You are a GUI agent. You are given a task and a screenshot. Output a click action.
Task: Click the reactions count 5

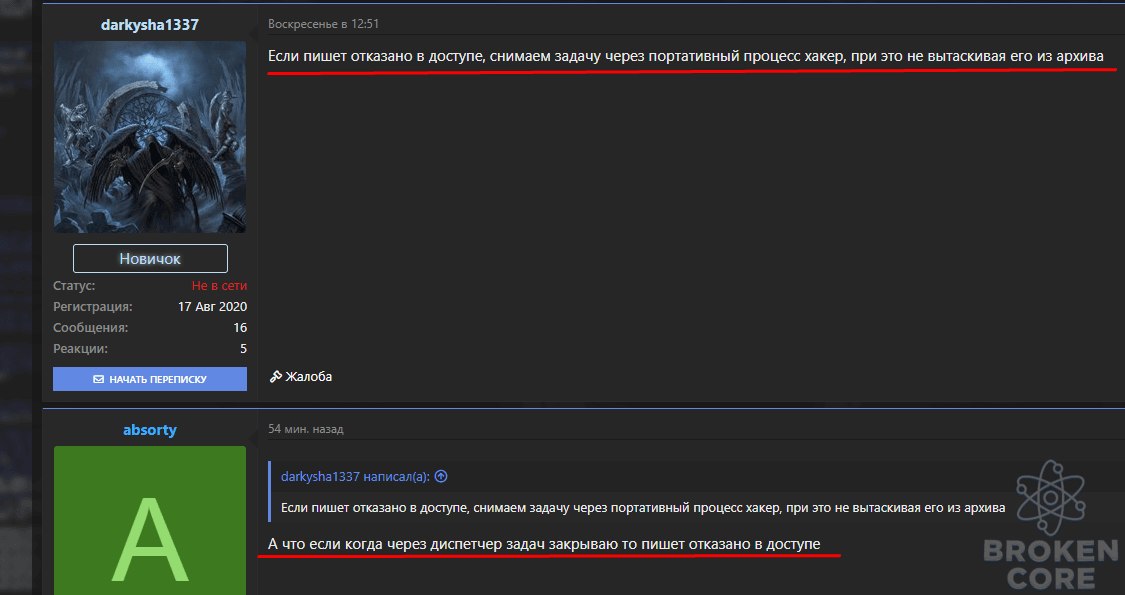(243, 349)
